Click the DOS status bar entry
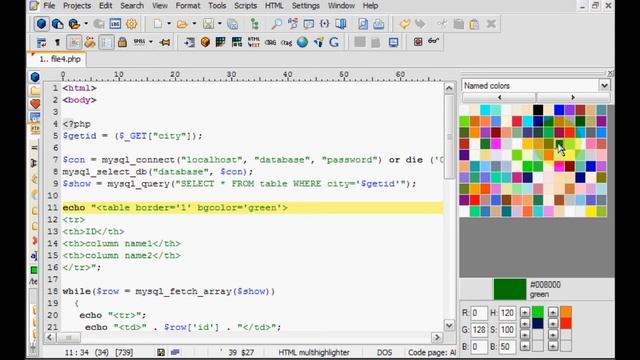 click(384, 352)
